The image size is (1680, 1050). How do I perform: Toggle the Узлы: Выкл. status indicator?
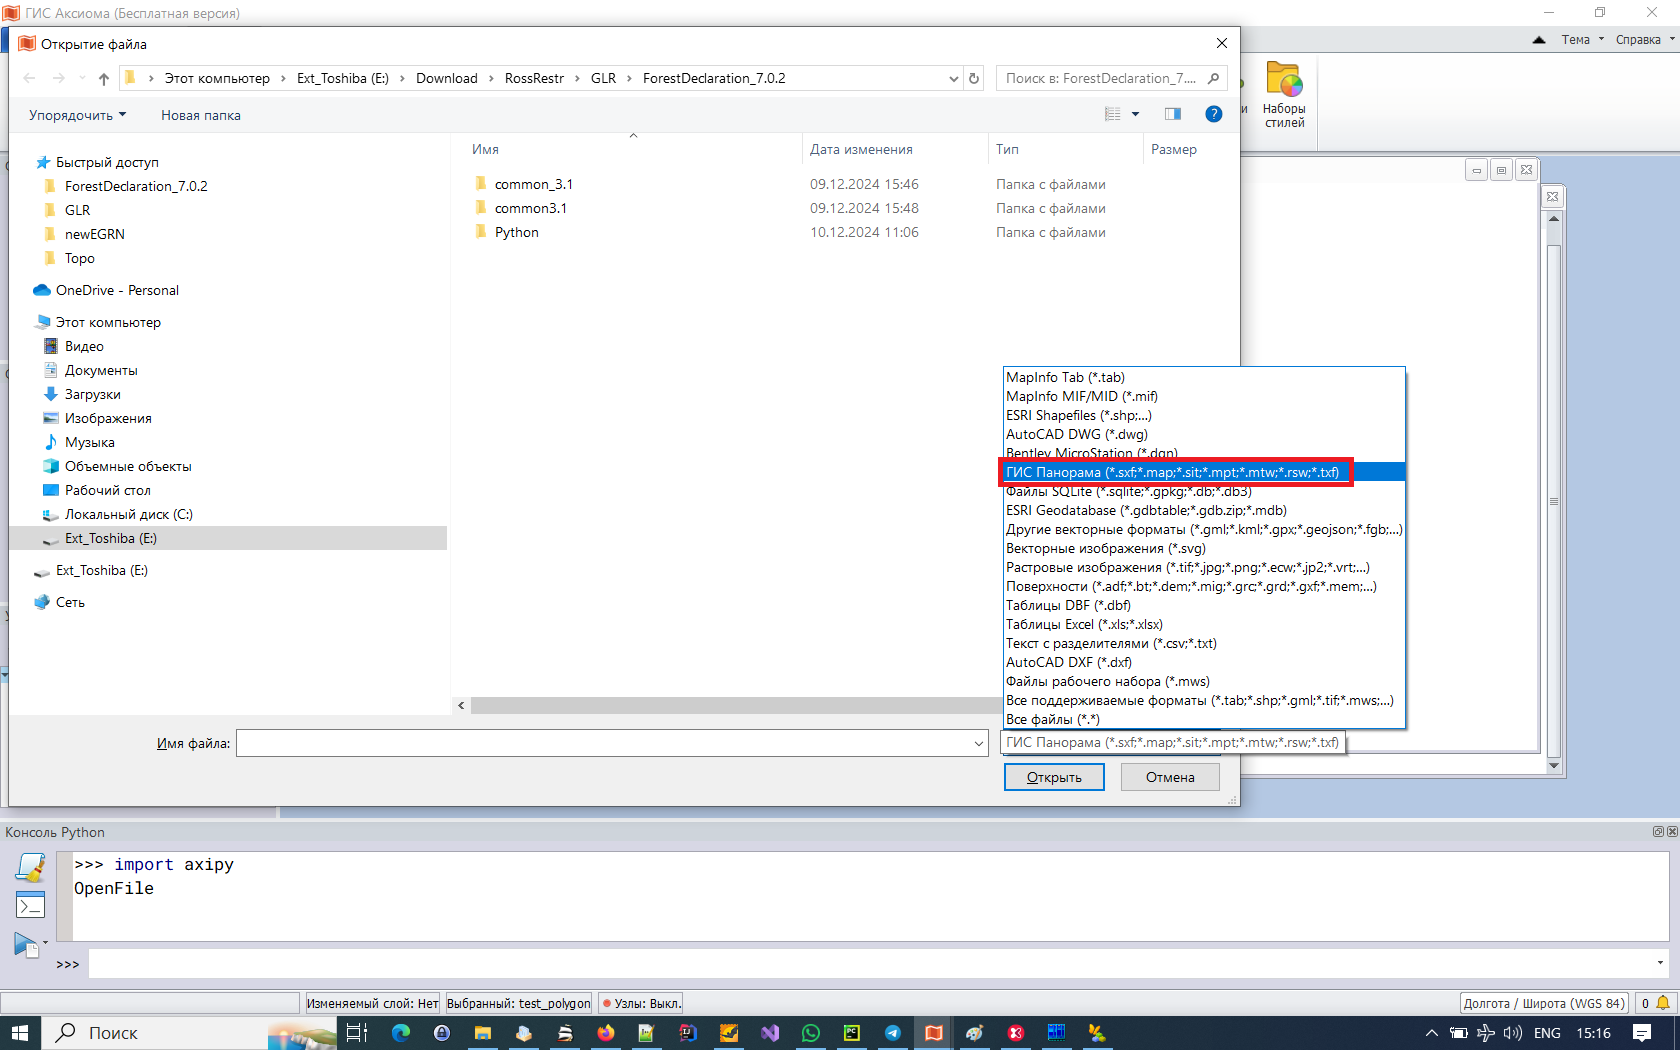click(641, 1003)
